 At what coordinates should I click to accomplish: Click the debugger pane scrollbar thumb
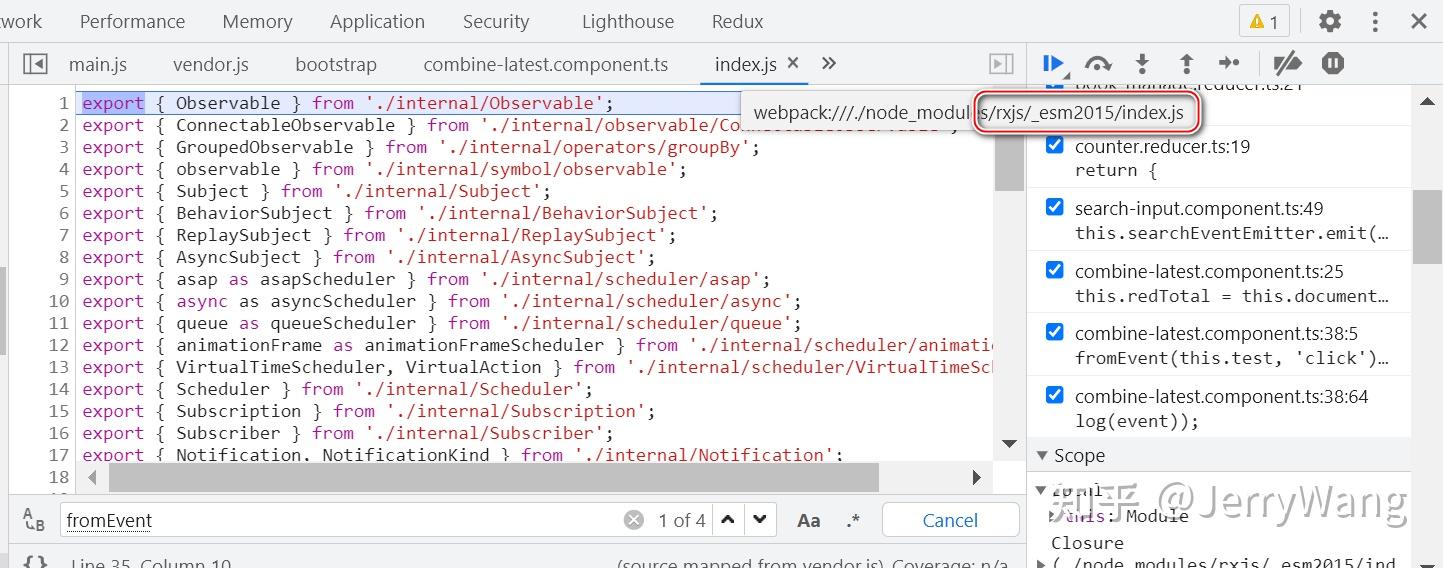pos(1427,226)
